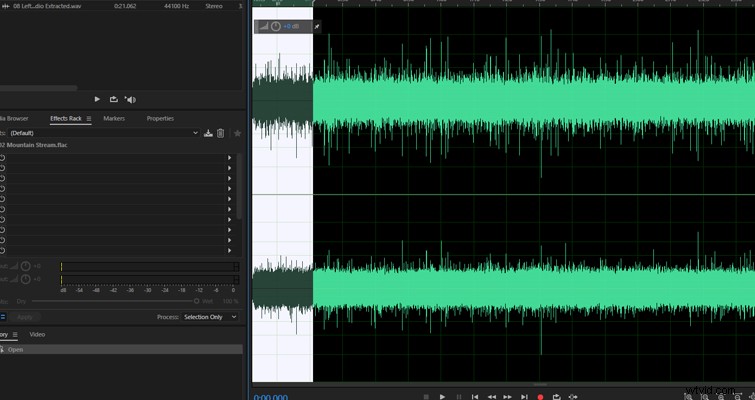Expand first effect slot arrow menu
Screen dimensions: 755x400
click(x=230, y=158)
